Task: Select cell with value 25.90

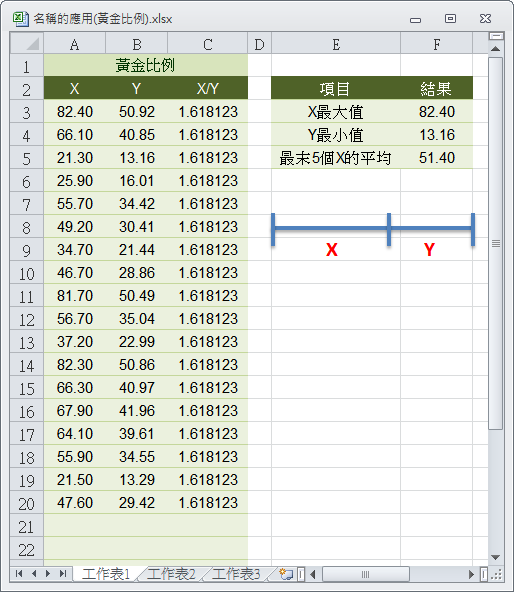Action: point(74,180)
